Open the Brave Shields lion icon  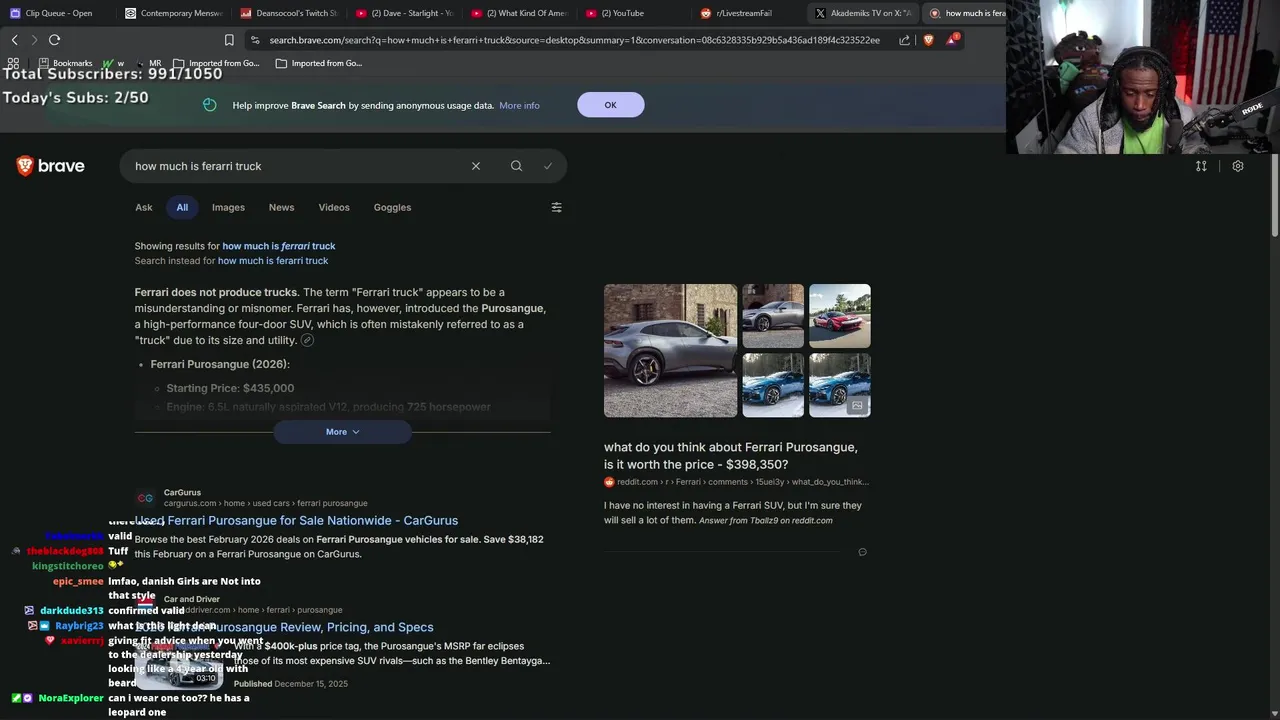point(928,40)
